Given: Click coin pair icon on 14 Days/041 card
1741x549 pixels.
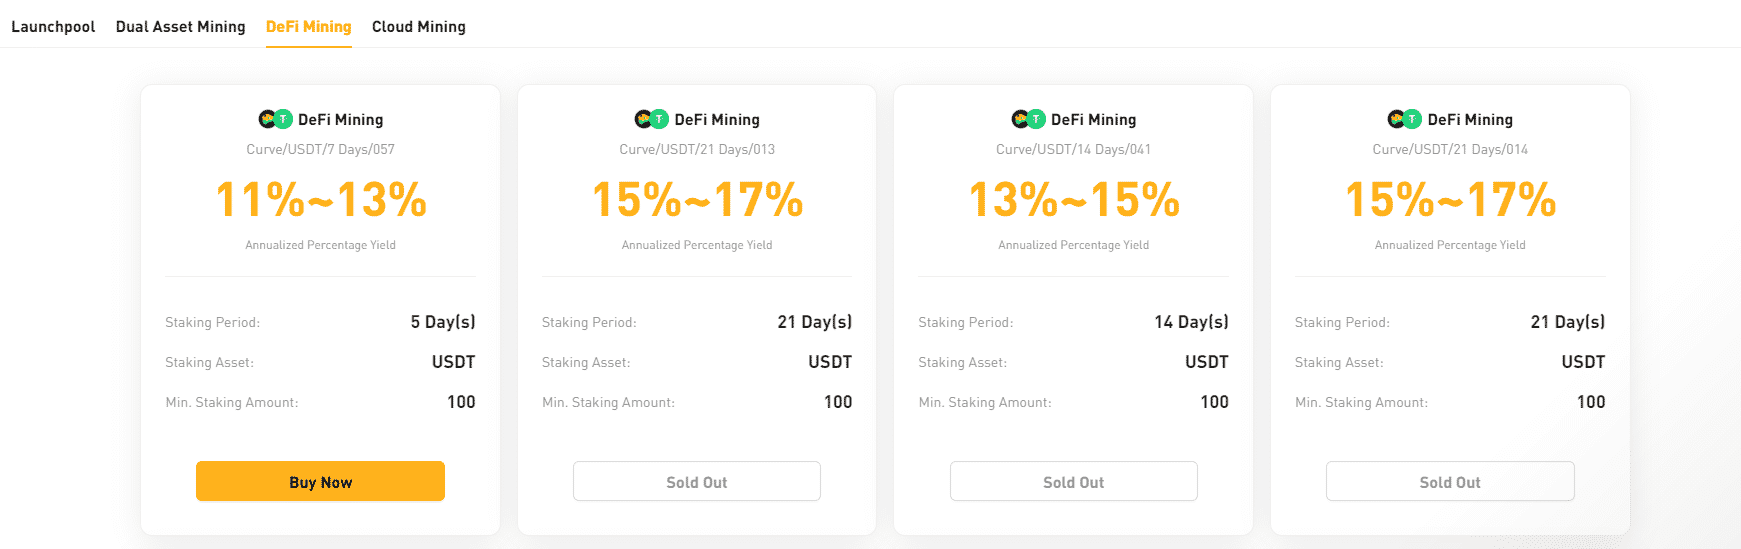Looking at the screenshot, I should [1028, 119].
